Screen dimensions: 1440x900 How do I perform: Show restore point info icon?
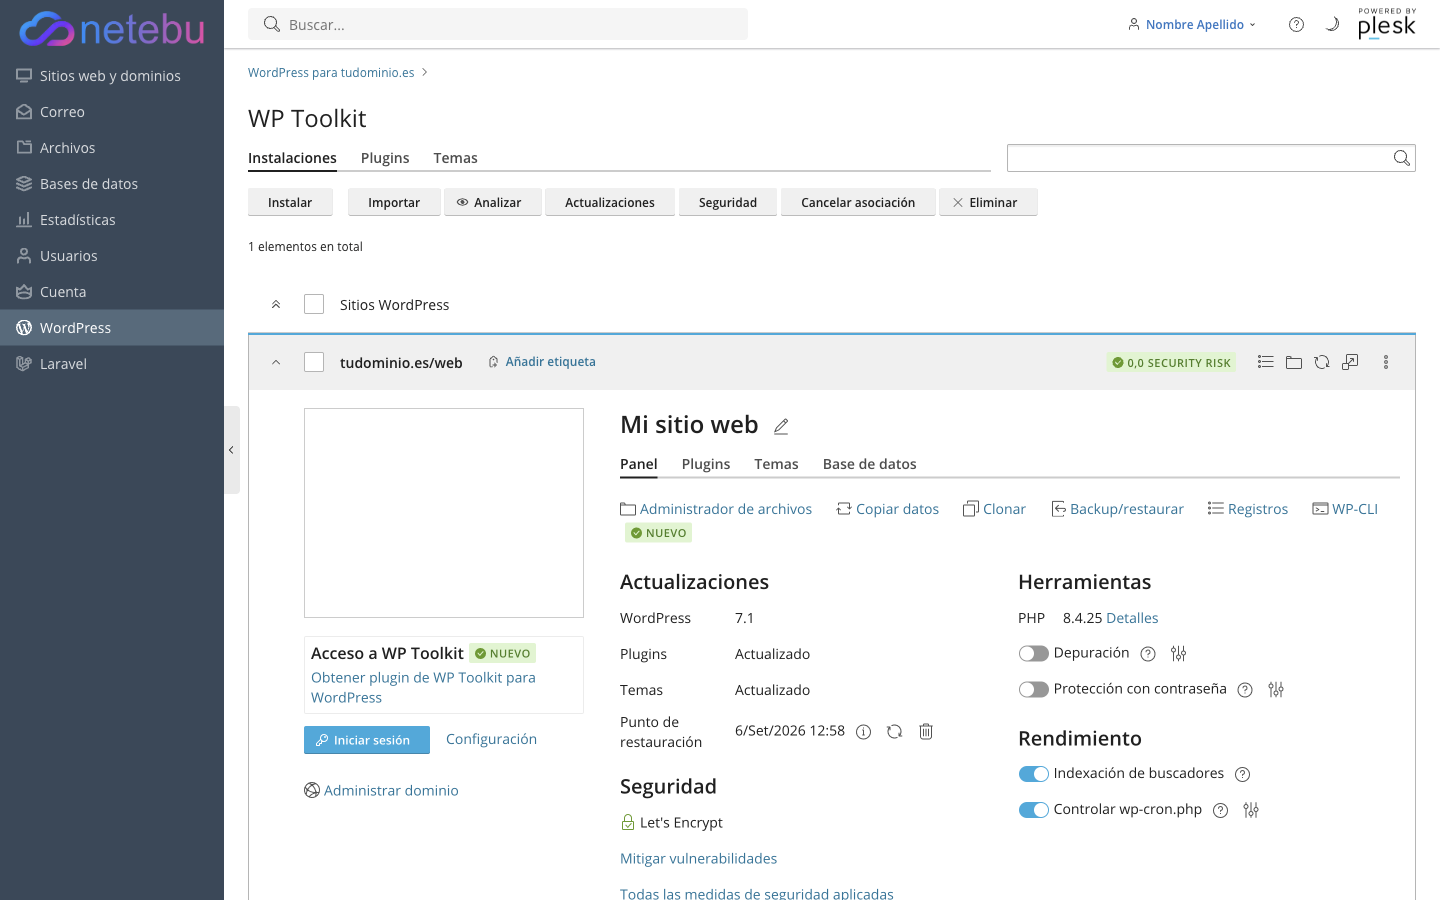pyautogui.click(x=864, y=732)
